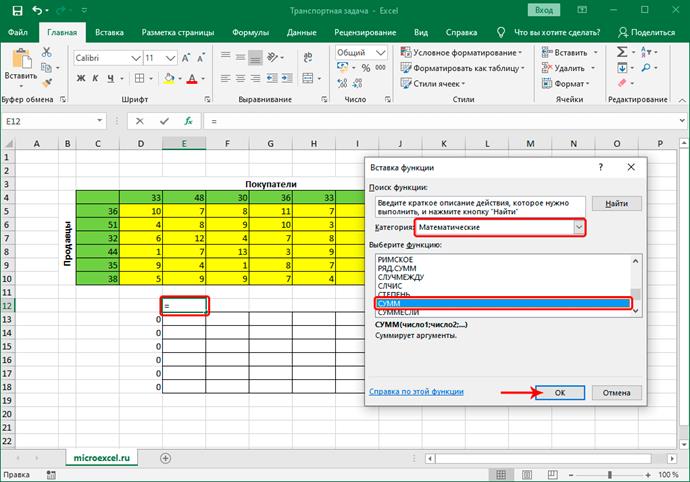This screenshot has height=482, width=690.
Task: Open the number format Общий dropdown
Action: click(x=381, y=53)
